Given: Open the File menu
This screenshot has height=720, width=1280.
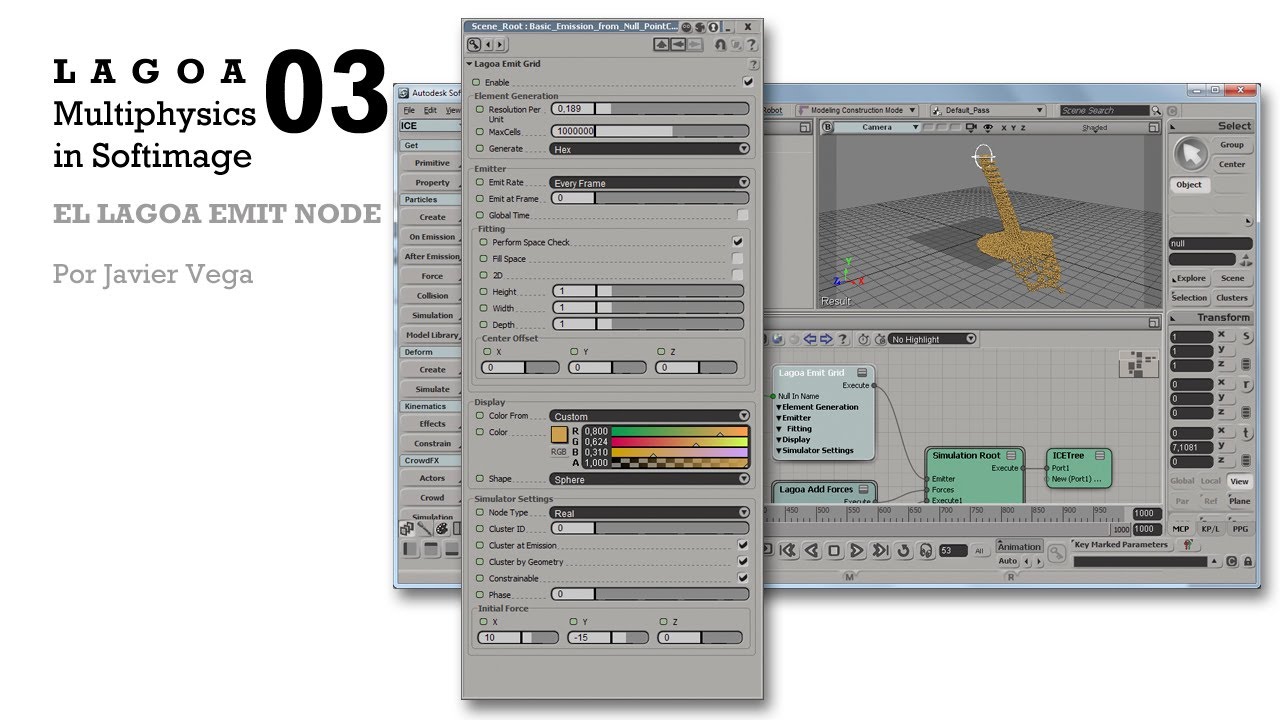Looking at the screenshot, I should (409, 110).
